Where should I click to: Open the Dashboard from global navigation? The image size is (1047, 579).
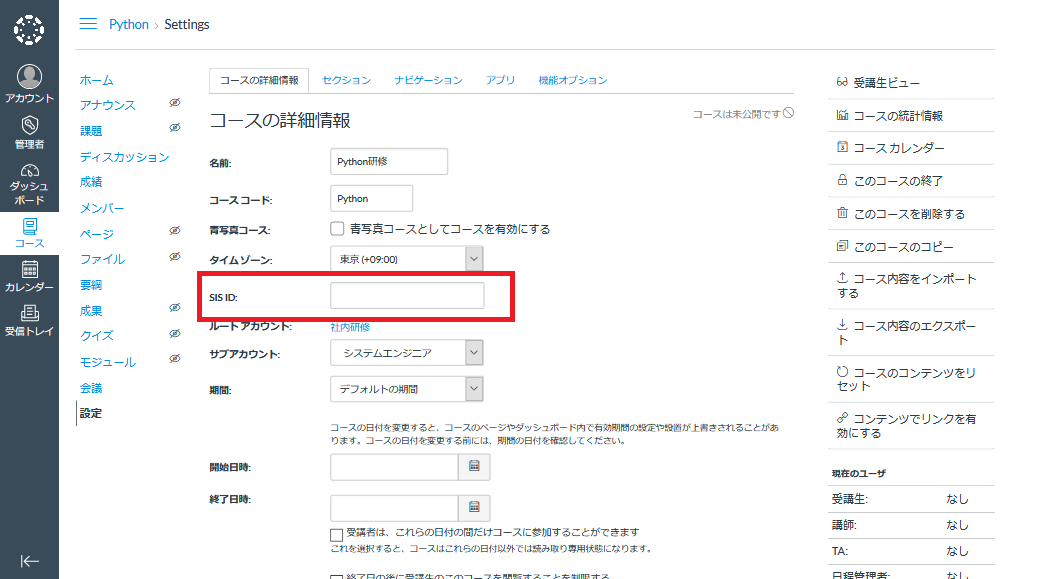[29, 183]
